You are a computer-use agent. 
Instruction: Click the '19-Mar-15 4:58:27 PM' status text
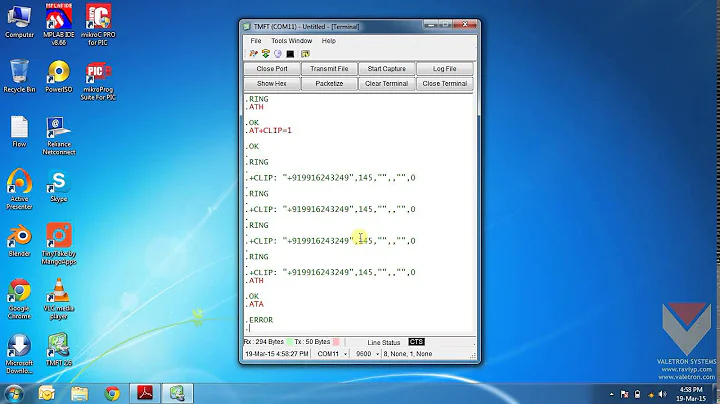tap(276, 354)
